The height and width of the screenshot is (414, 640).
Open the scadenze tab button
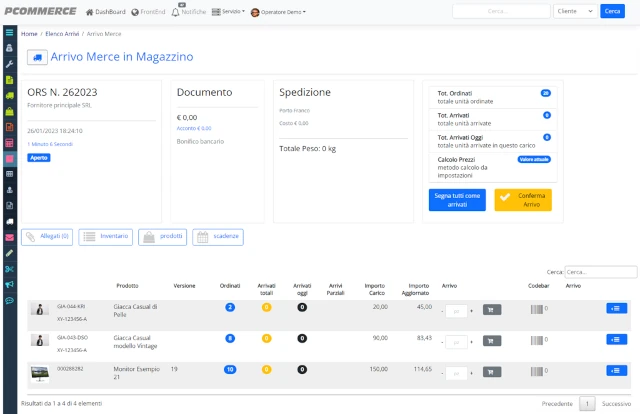click(x=218, y=237)
